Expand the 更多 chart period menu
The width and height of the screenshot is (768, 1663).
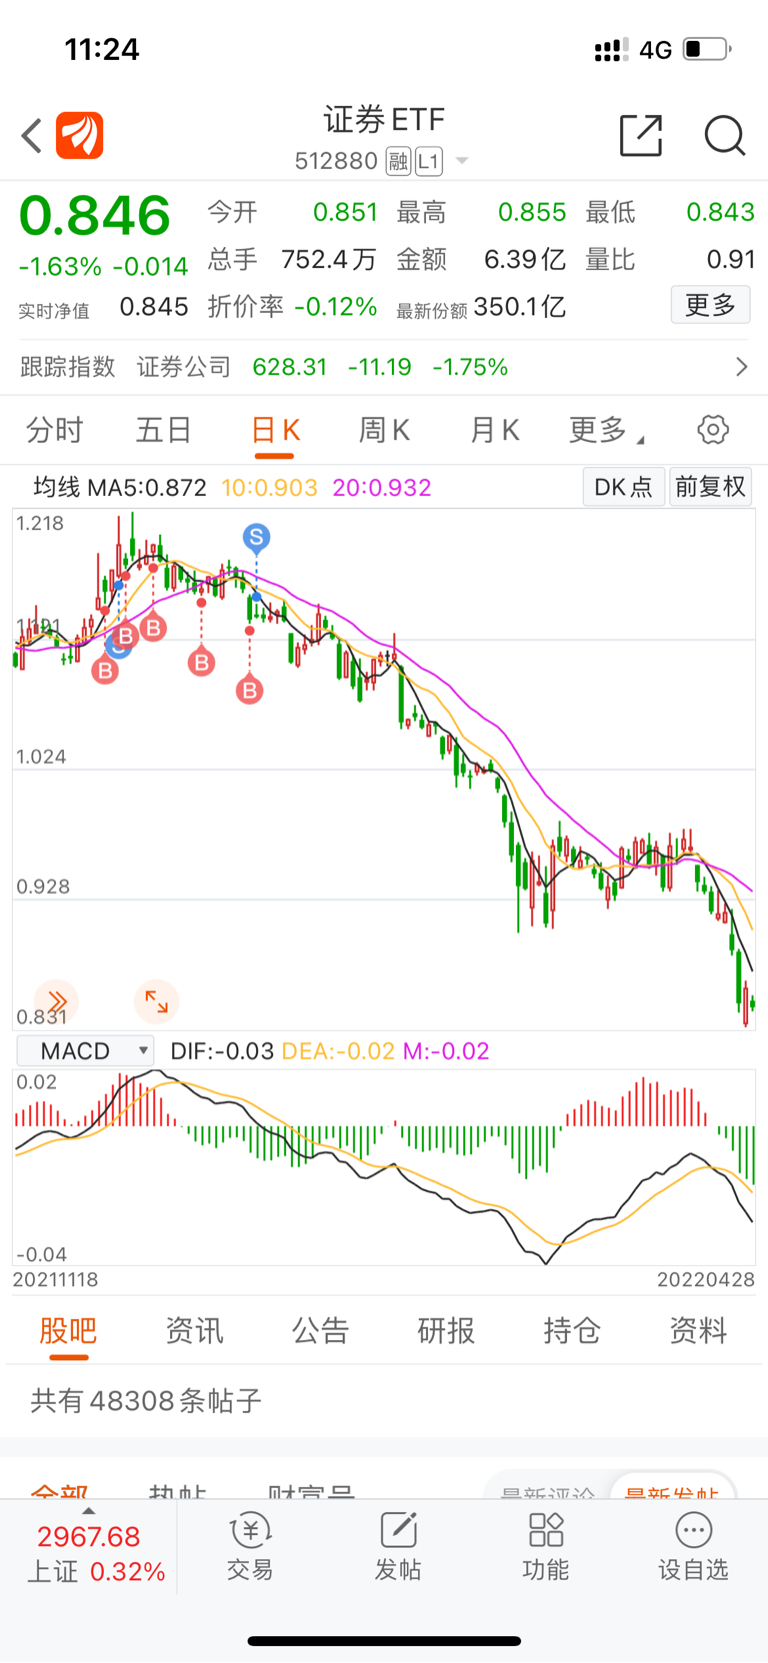click(x=606, y=430)
